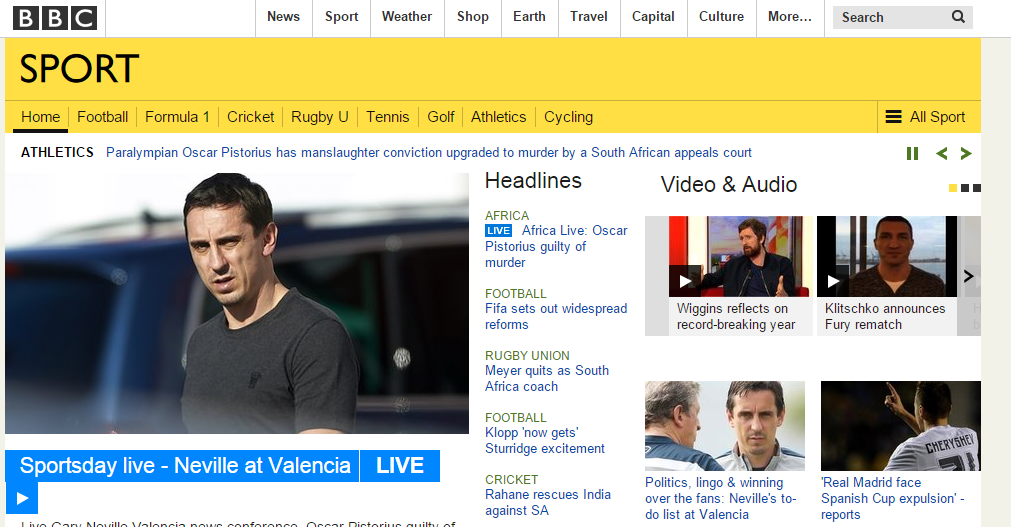The width and height of the screenshot is (1011, 527).
Task: Open the Shop link
Action: click(x=473, y=17)
